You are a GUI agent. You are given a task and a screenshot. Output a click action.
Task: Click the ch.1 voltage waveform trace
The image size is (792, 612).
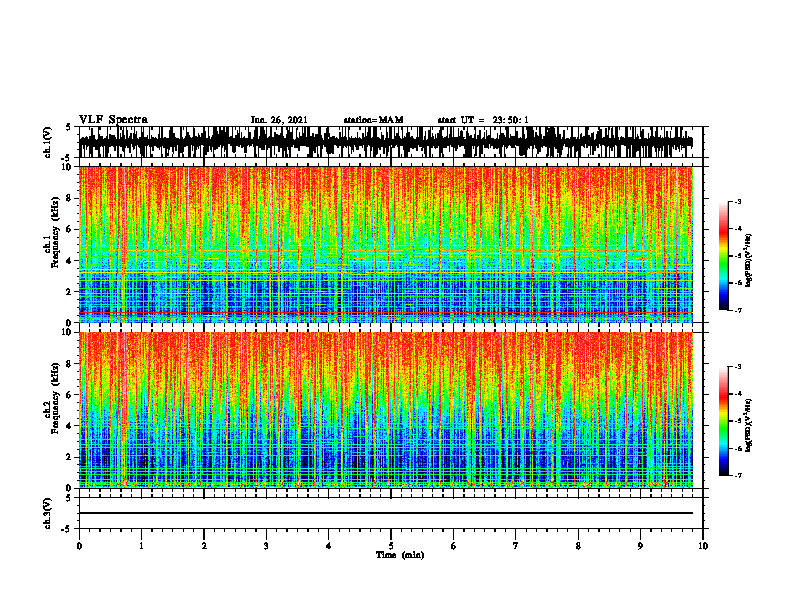(x=386, y=142)
